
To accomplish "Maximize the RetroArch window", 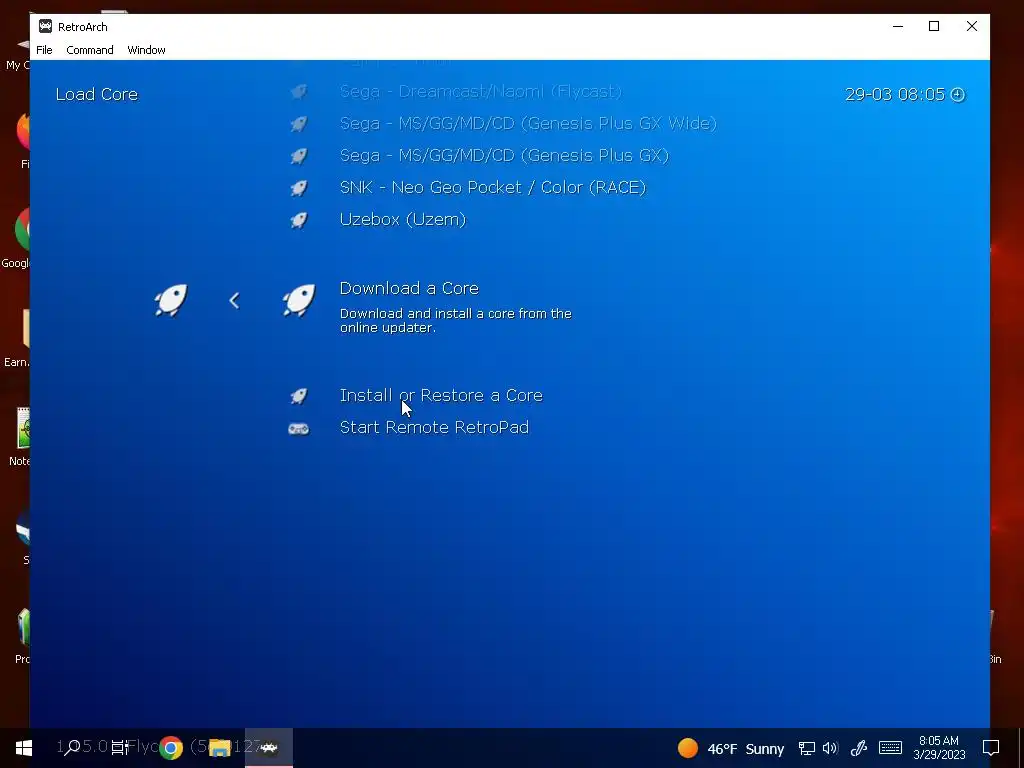I will pos(934,26).
